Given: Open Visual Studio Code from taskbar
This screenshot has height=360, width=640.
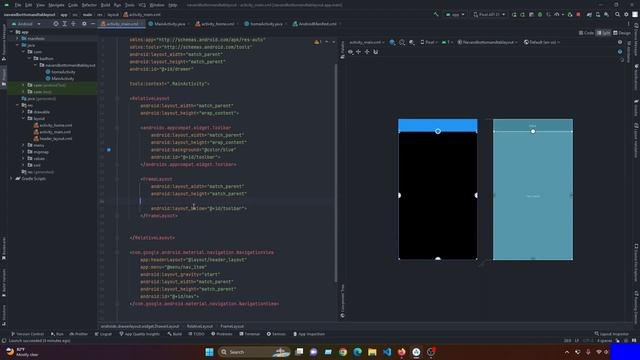Looking at the screenshot, I should 387,352.
